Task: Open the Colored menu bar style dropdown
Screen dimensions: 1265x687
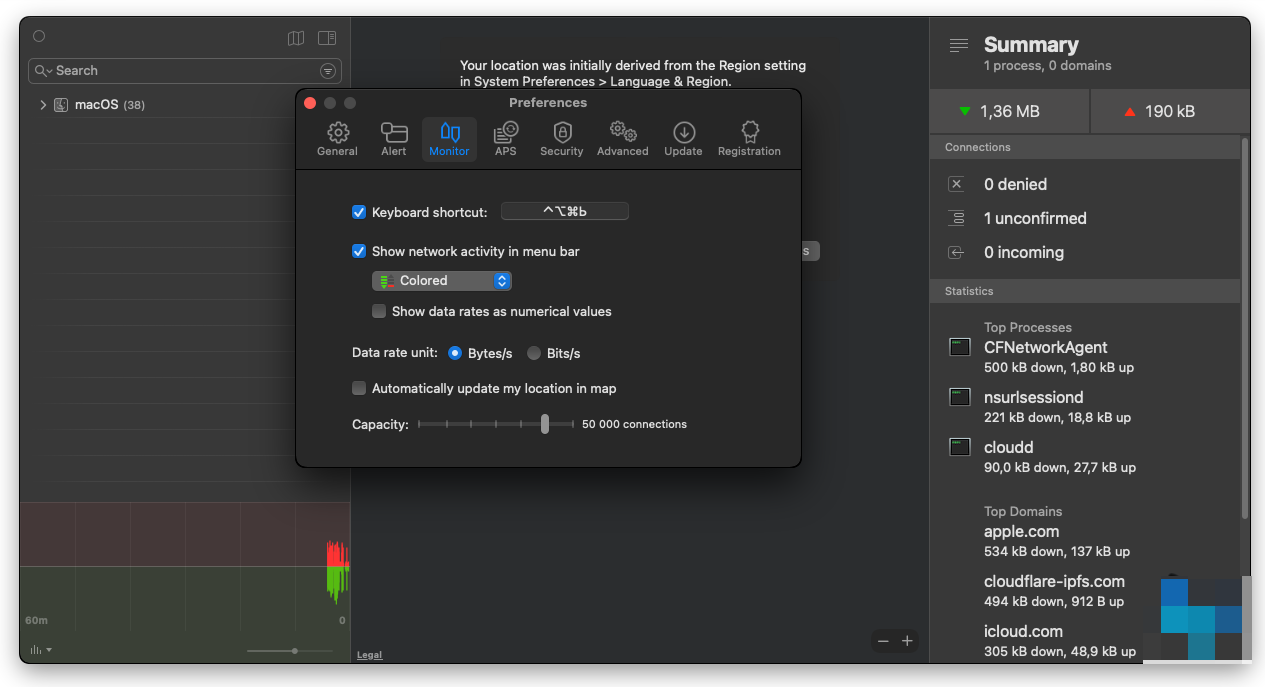Action: 442,281
